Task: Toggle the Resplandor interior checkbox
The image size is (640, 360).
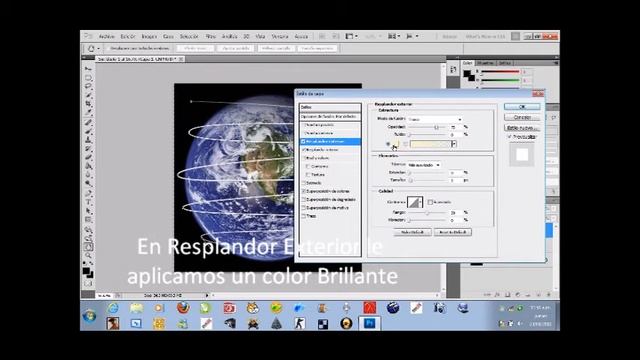Action: (x=304, y=150)
